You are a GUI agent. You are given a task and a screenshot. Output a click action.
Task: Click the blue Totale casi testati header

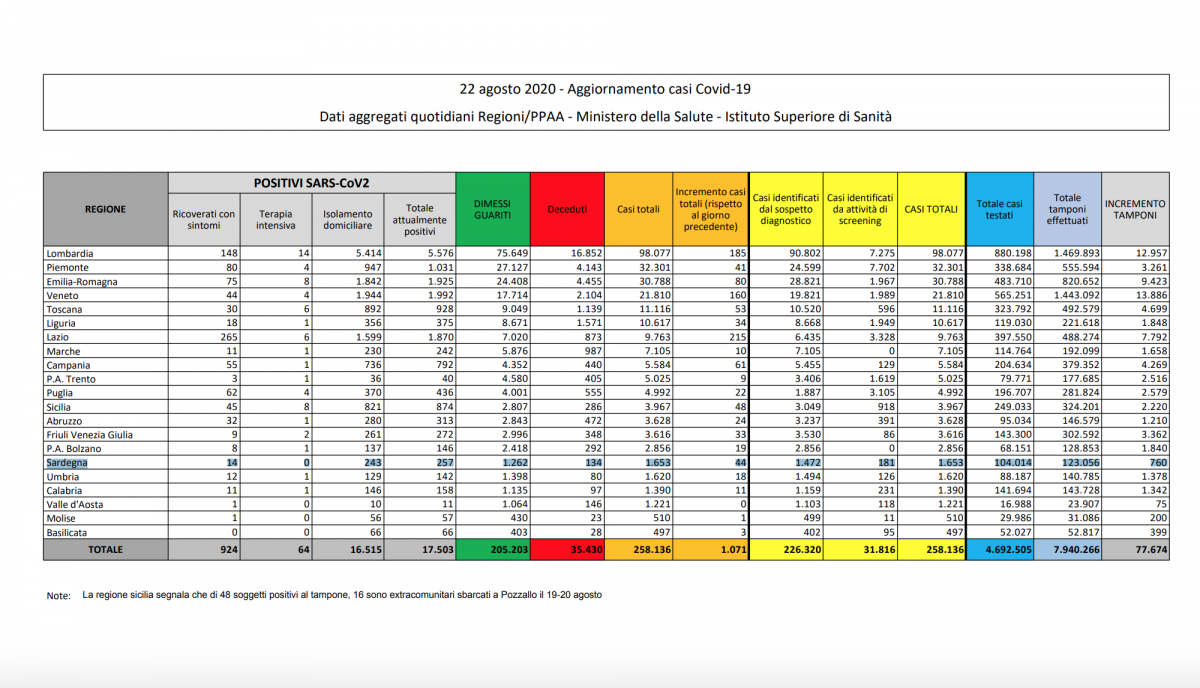click(999, 208)
